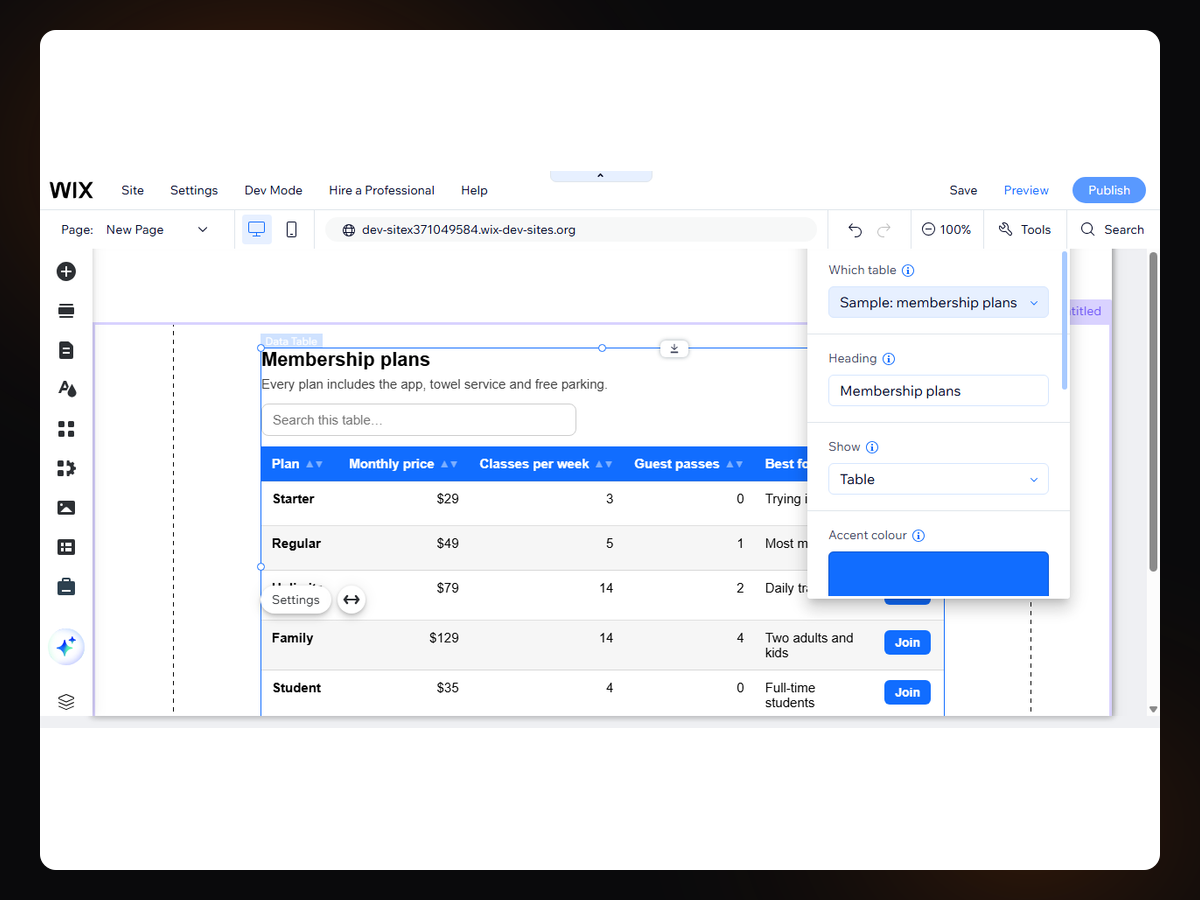The image size is (1200, 900).
Task: Open the CMS table icon in sidebar
Action: click(66, 547)
